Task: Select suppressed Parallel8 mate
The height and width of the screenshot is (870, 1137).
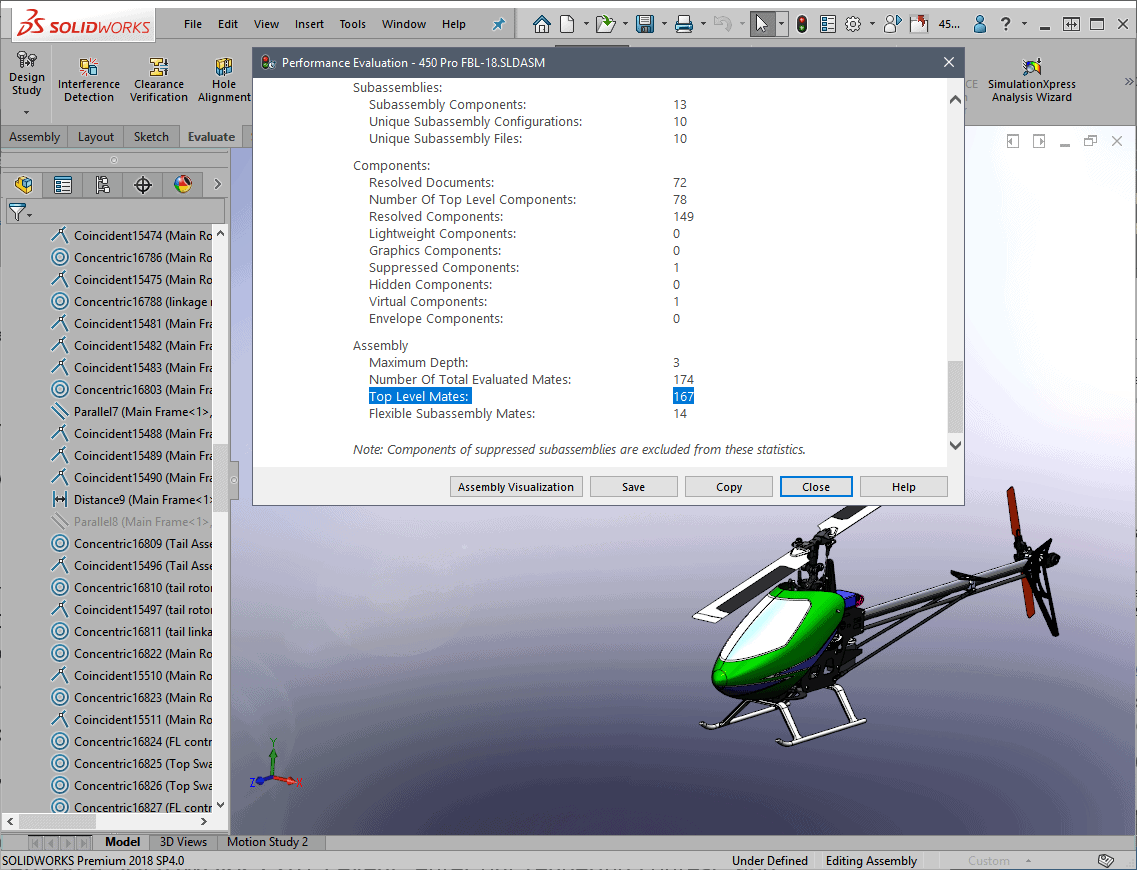Action: point(132,521)
